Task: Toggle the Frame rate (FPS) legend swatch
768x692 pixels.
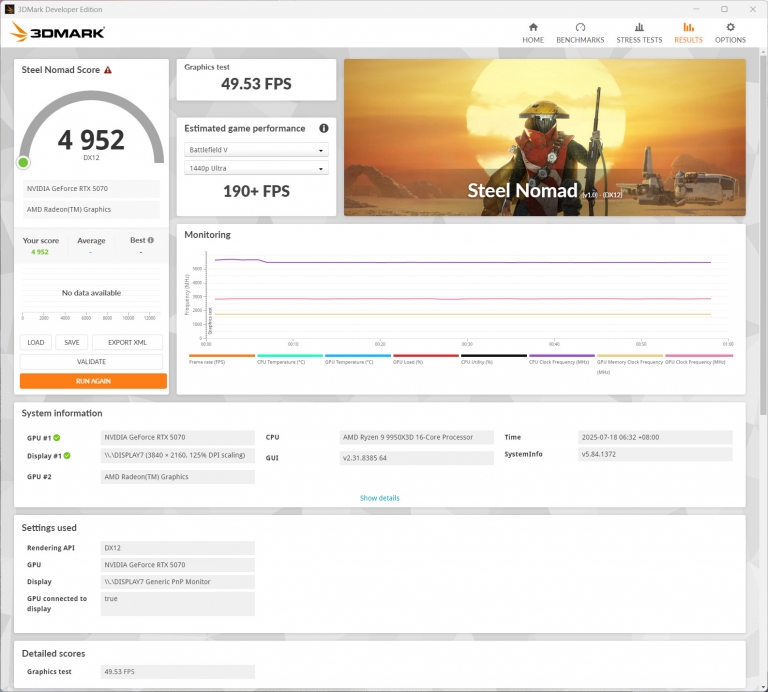Action: pos(222,356)
